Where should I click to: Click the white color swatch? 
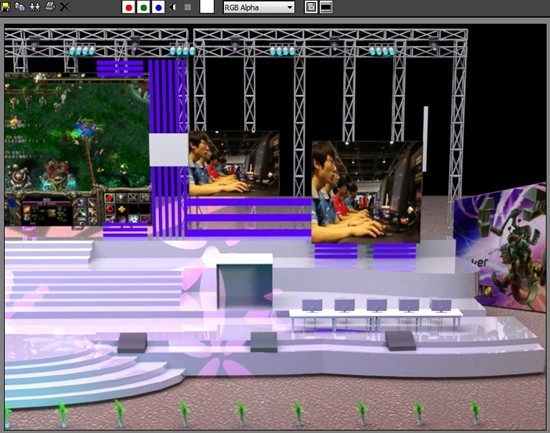click(x=207, y=7)
